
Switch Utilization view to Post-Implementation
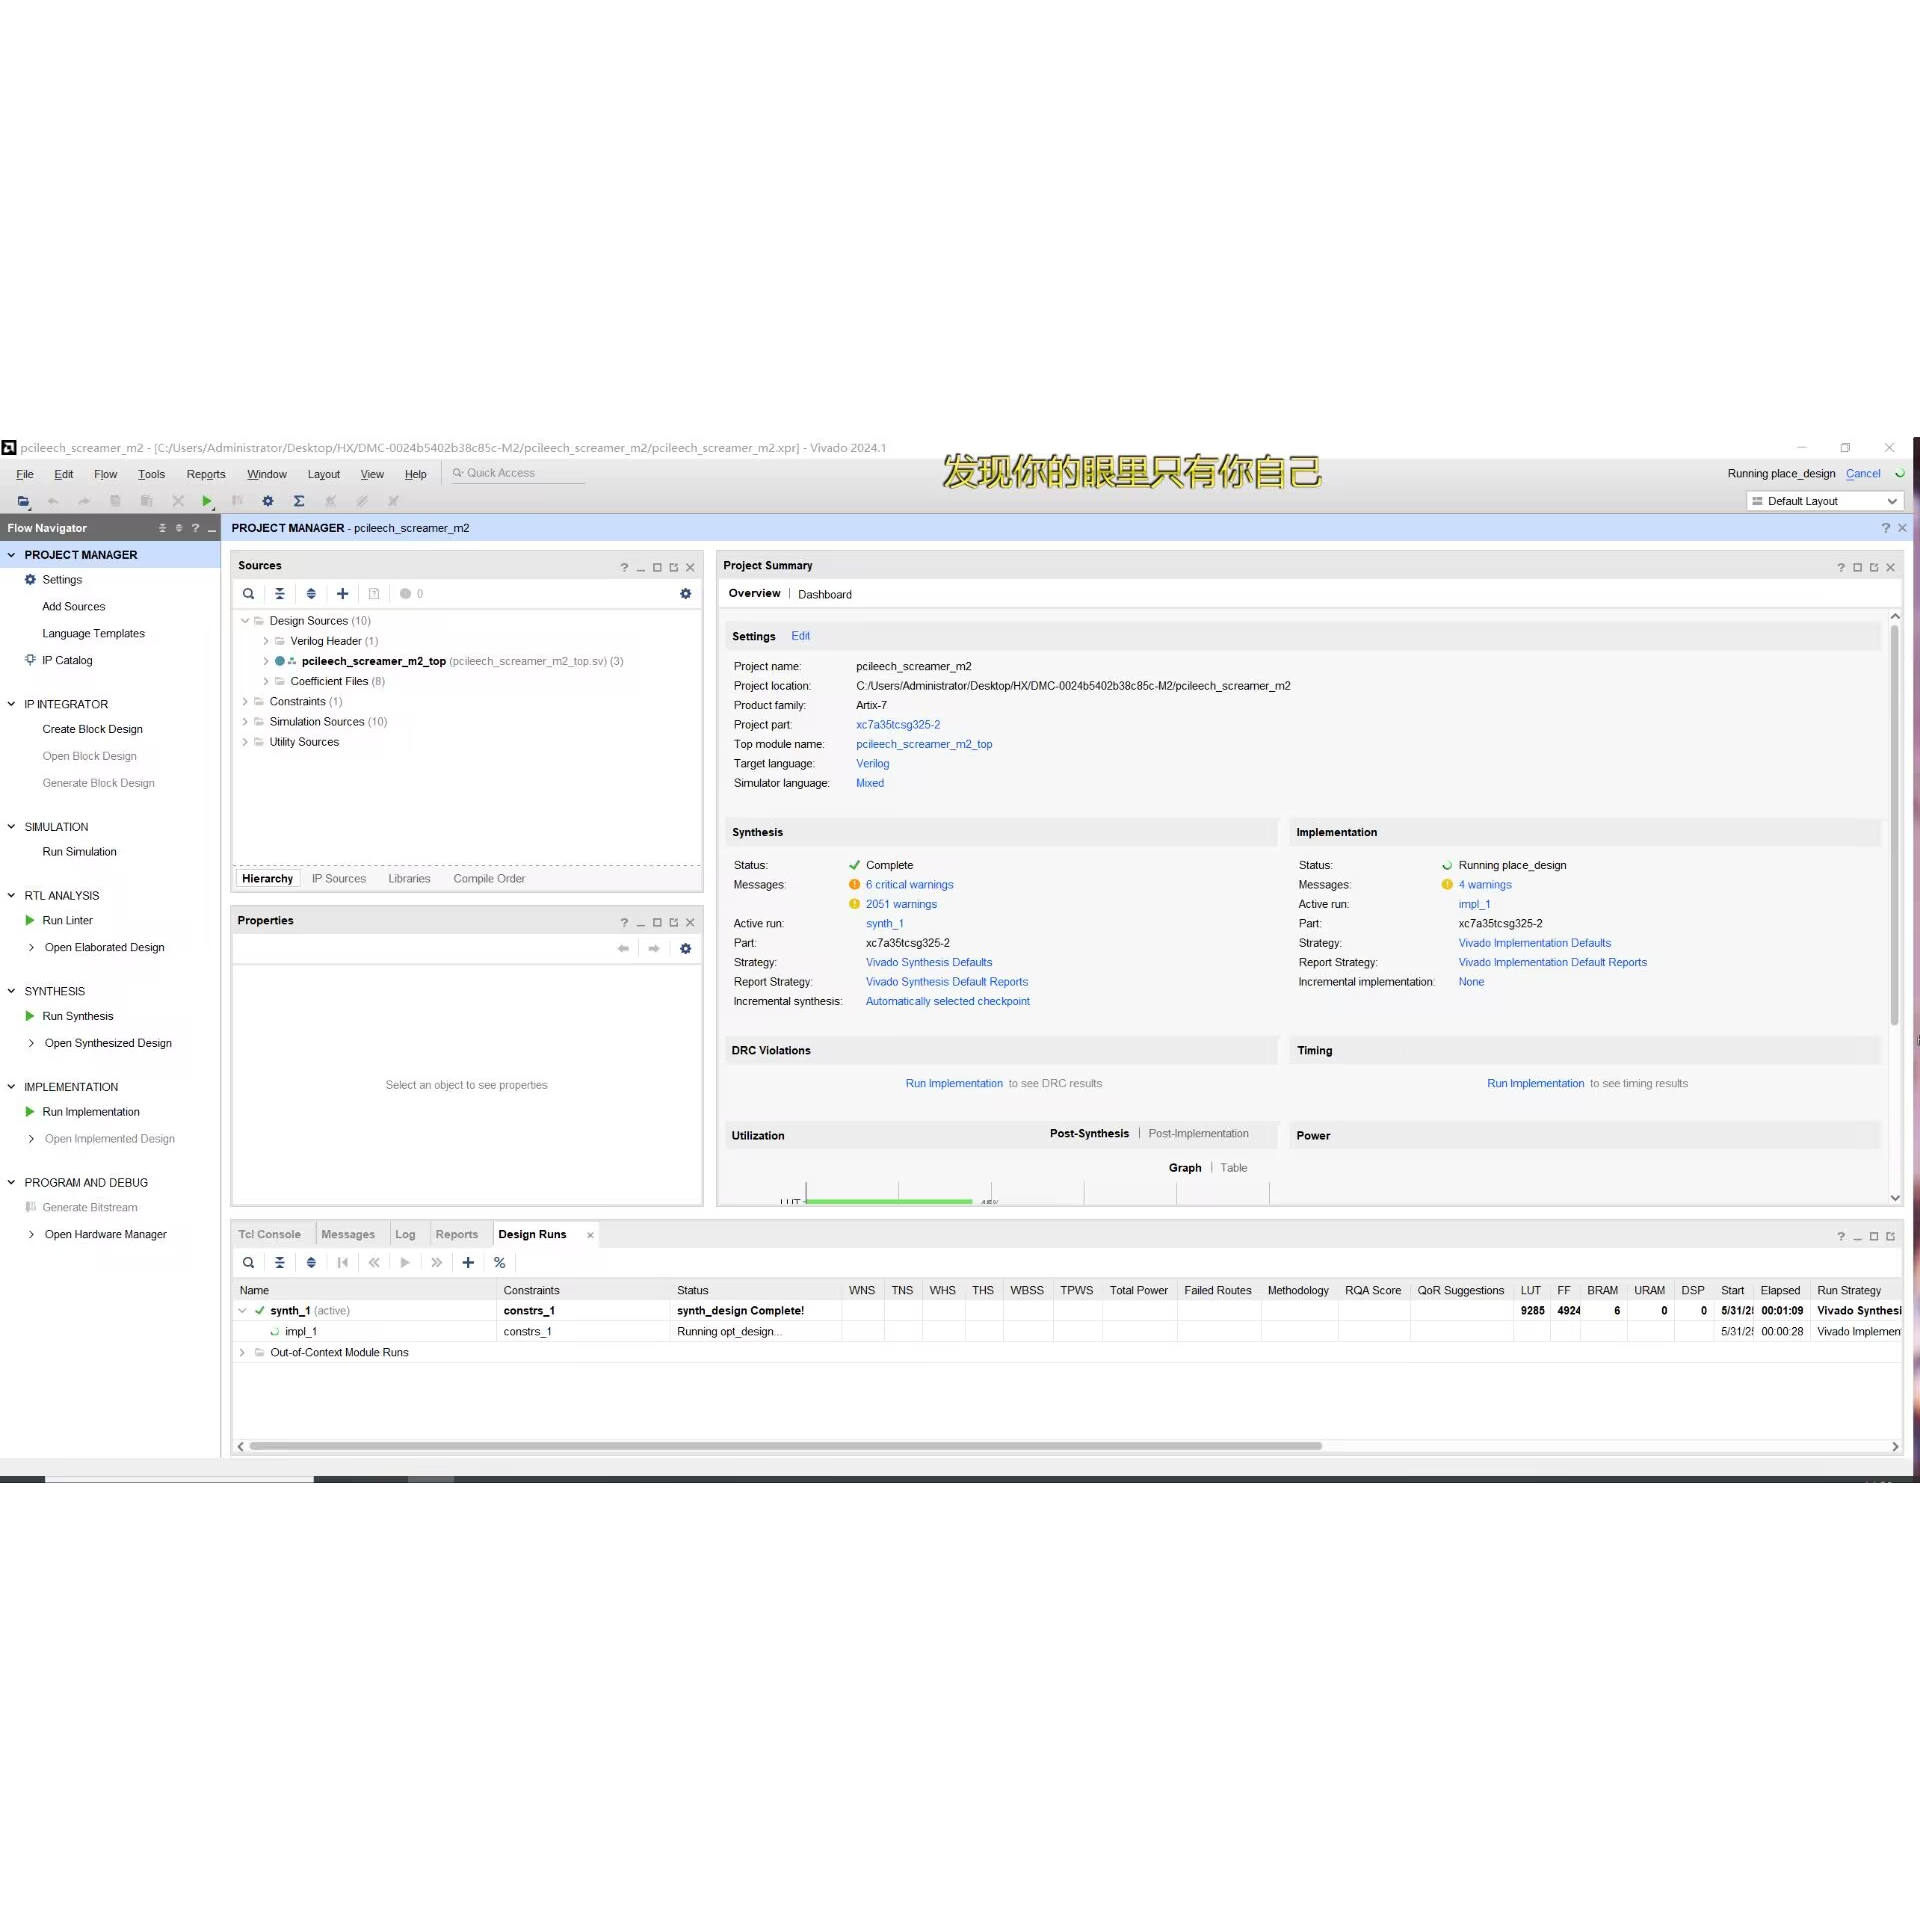point(1198,1134)
